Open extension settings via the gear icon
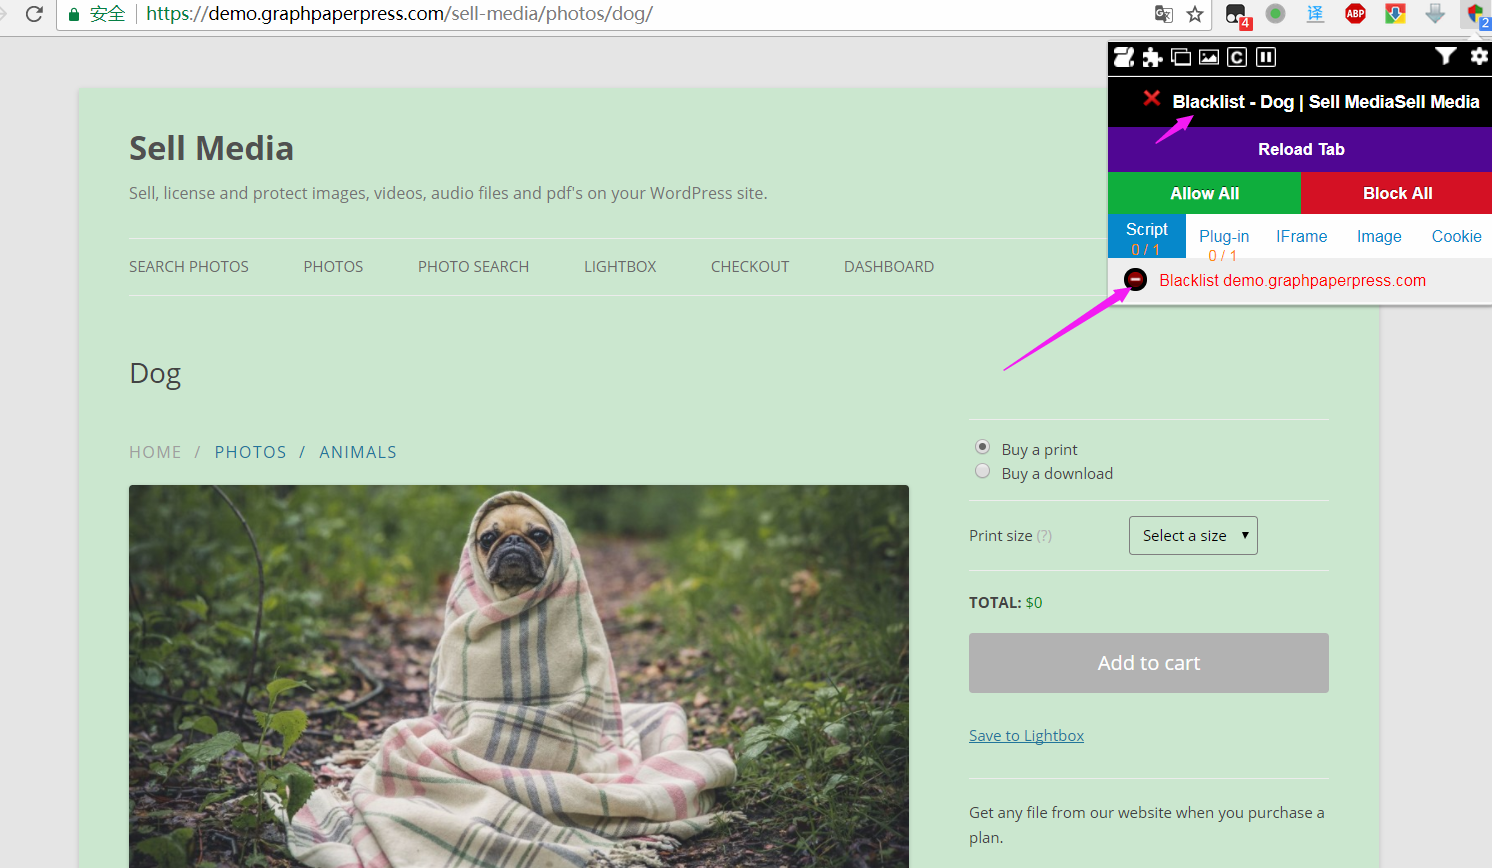1492x868 pixels. (1479, 57)
